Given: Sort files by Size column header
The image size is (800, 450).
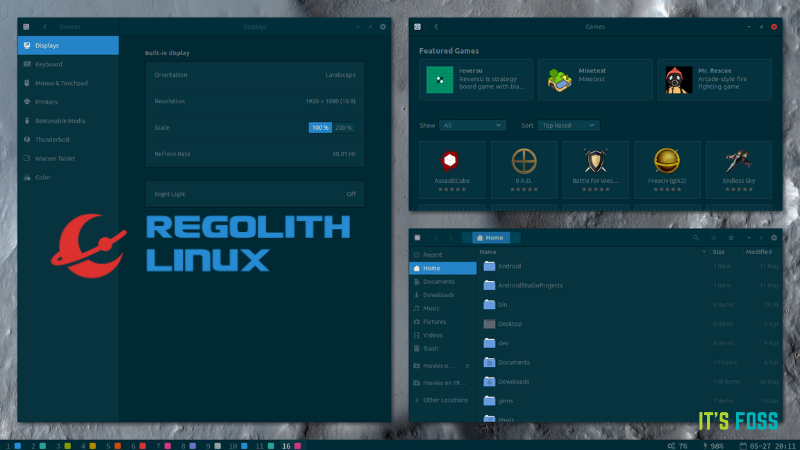Looking at the screenshot, I should (724, 252).
